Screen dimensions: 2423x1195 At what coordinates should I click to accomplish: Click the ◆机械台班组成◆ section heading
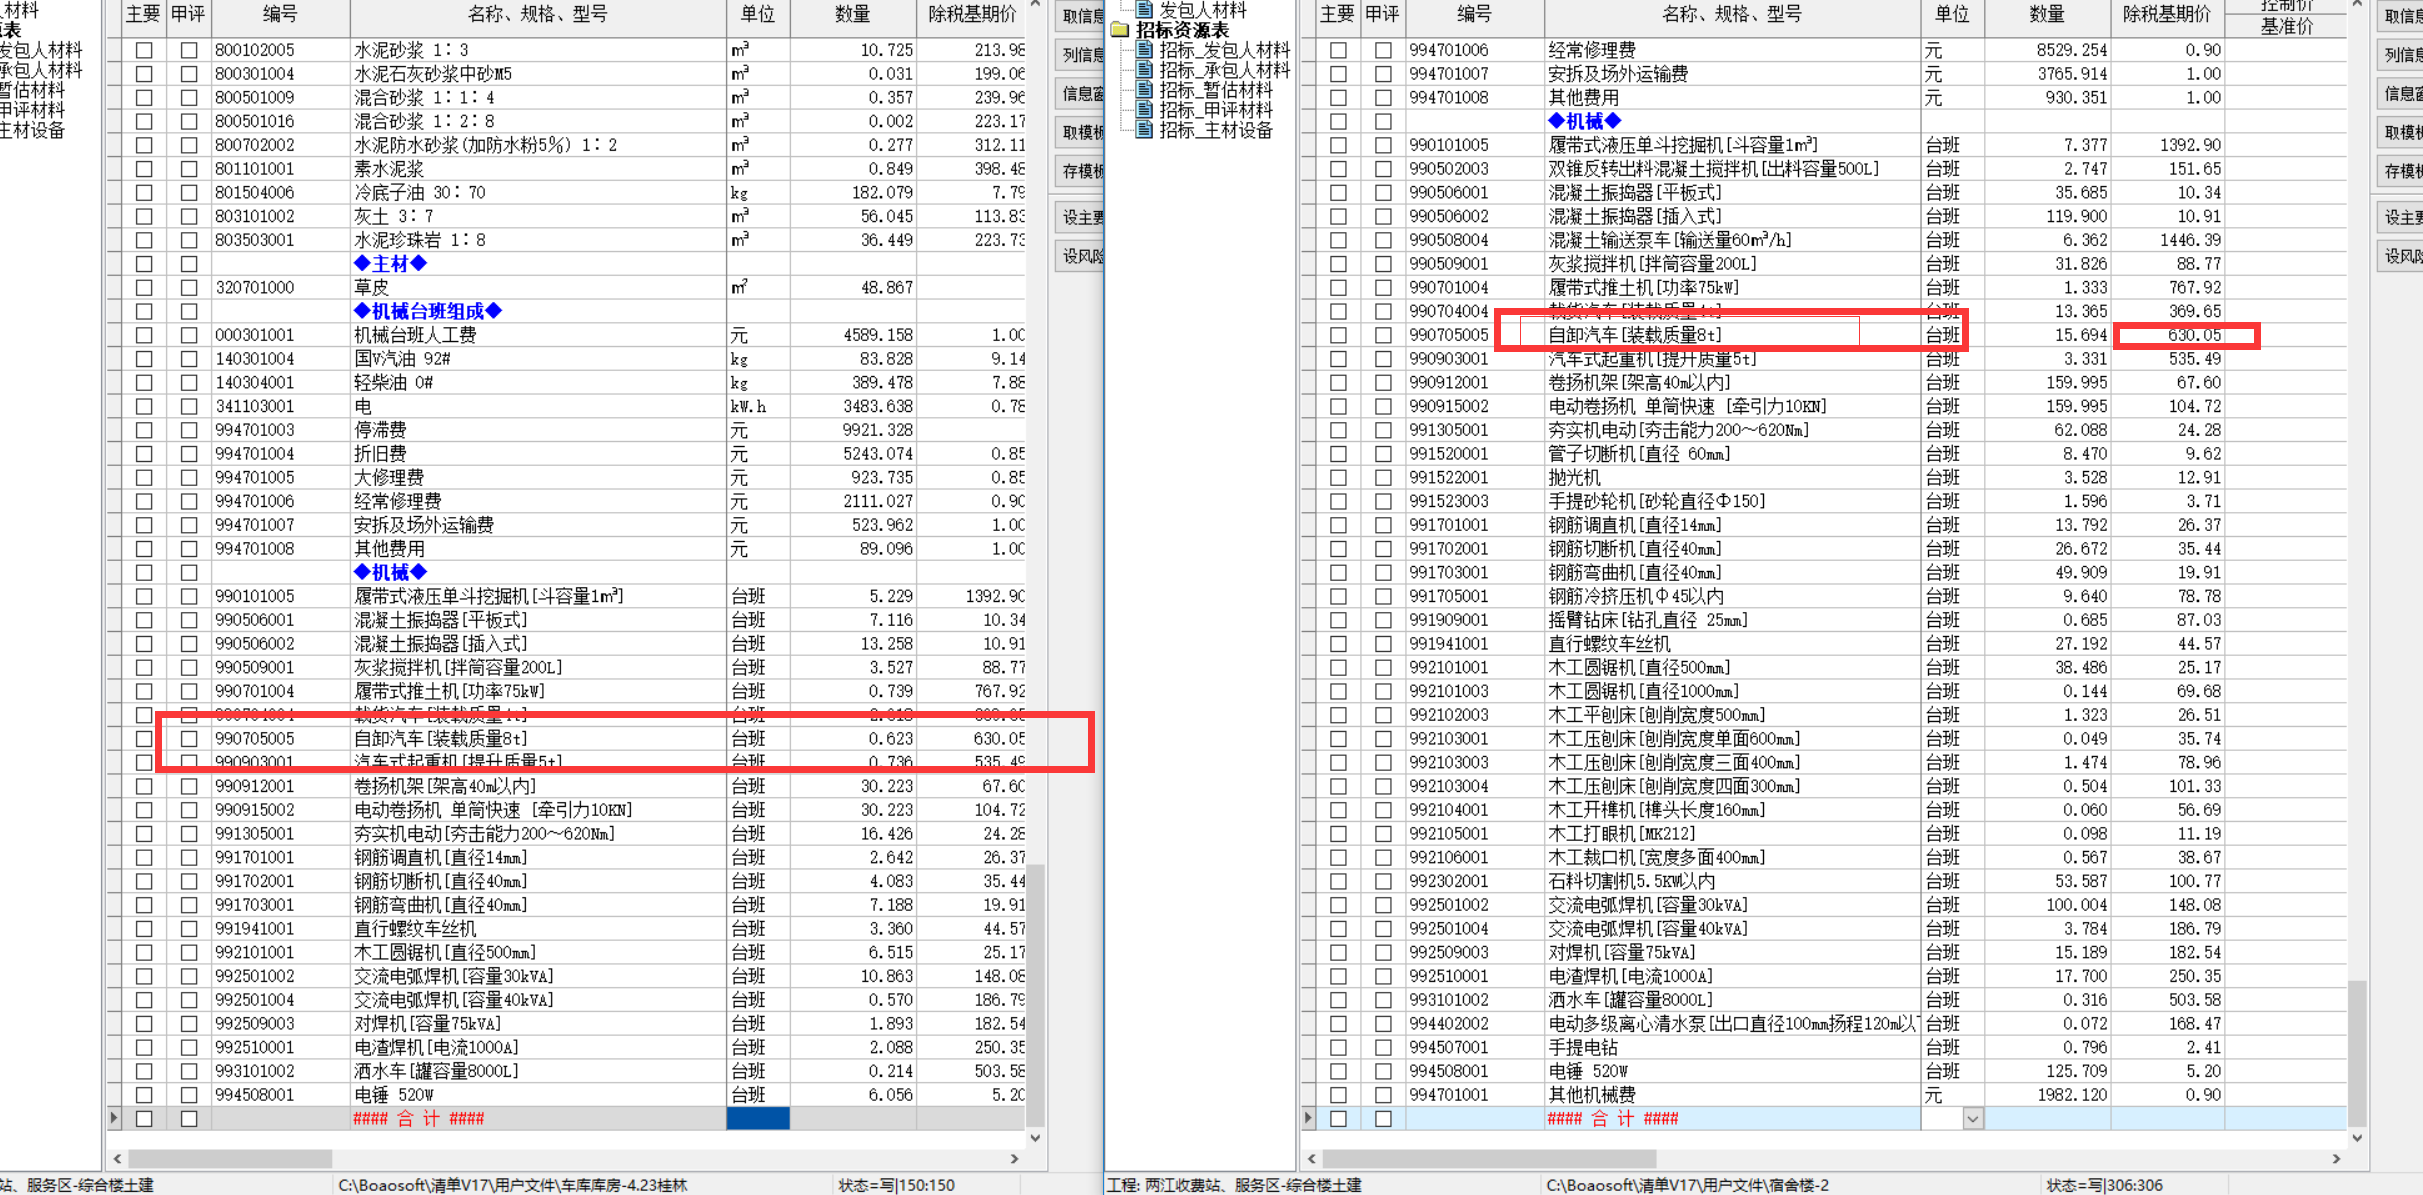pos(428,311)
